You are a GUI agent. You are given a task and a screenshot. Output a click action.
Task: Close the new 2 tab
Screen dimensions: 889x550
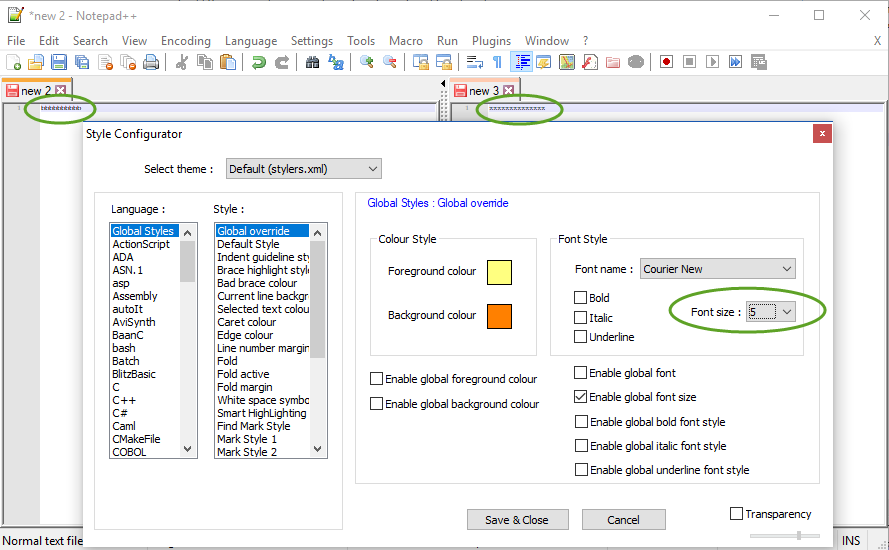[x=61, y=90]
